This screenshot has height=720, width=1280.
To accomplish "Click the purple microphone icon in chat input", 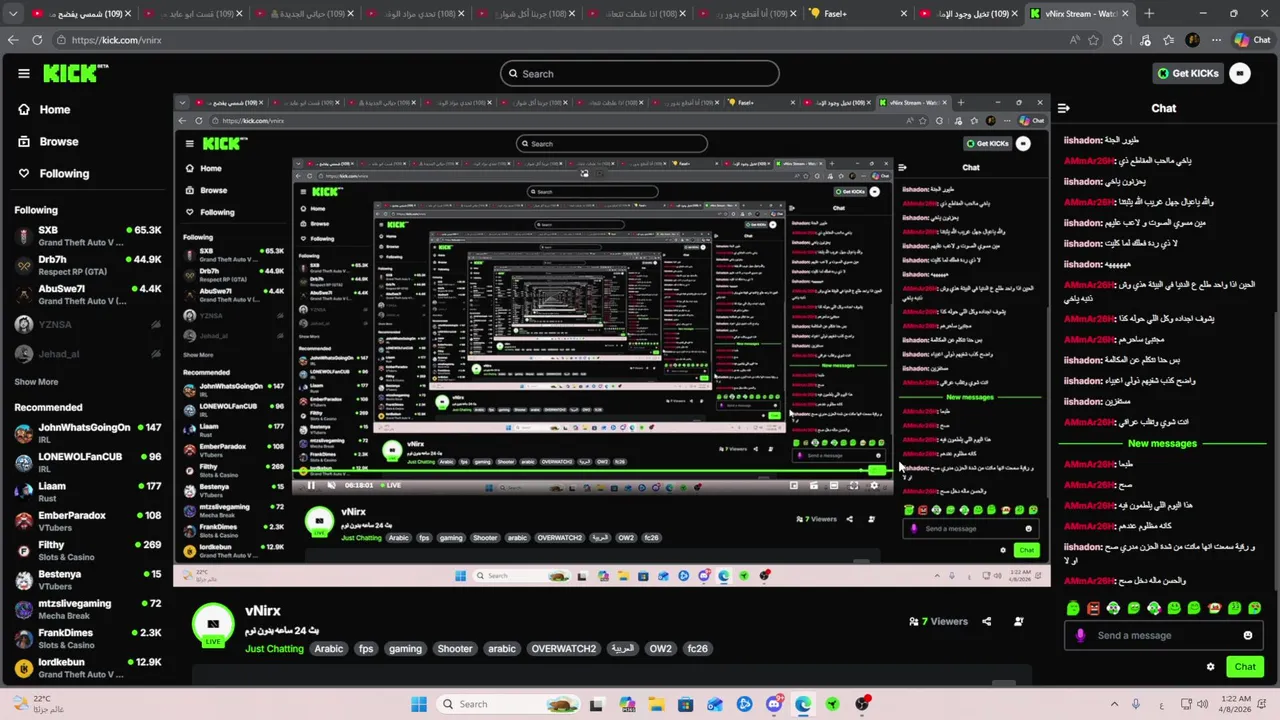I will point(1080,635).
